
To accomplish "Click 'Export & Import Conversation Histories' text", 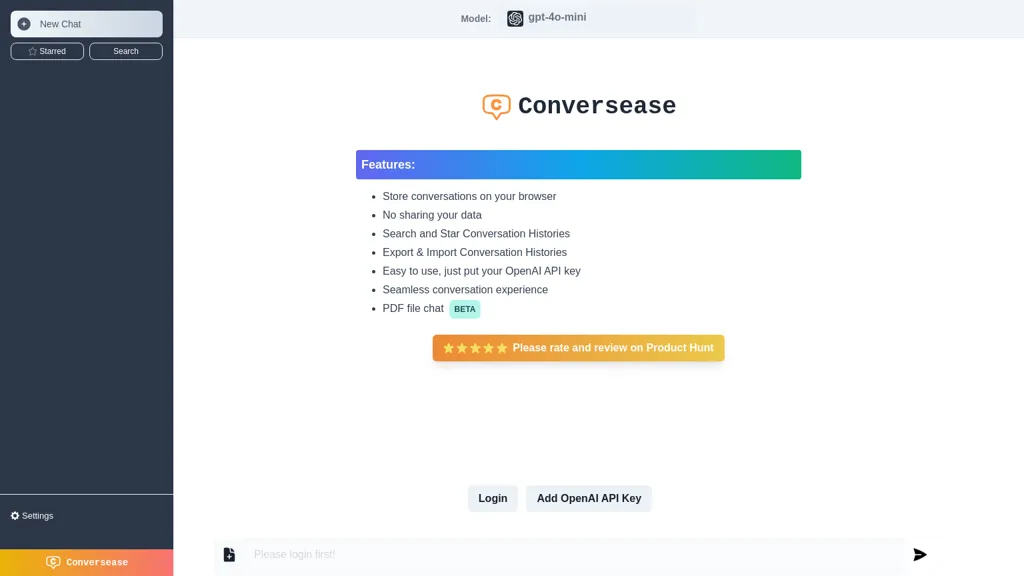I will point(475,252).
